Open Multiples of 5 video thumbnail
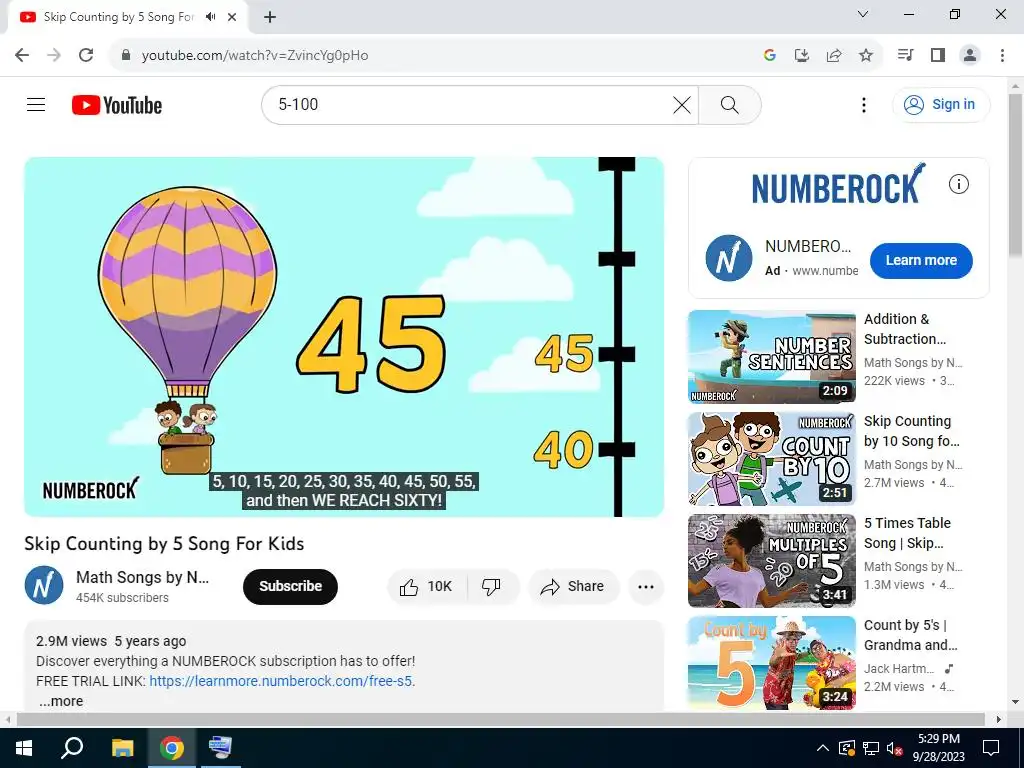1024x768 pixels. click(771, 561)
